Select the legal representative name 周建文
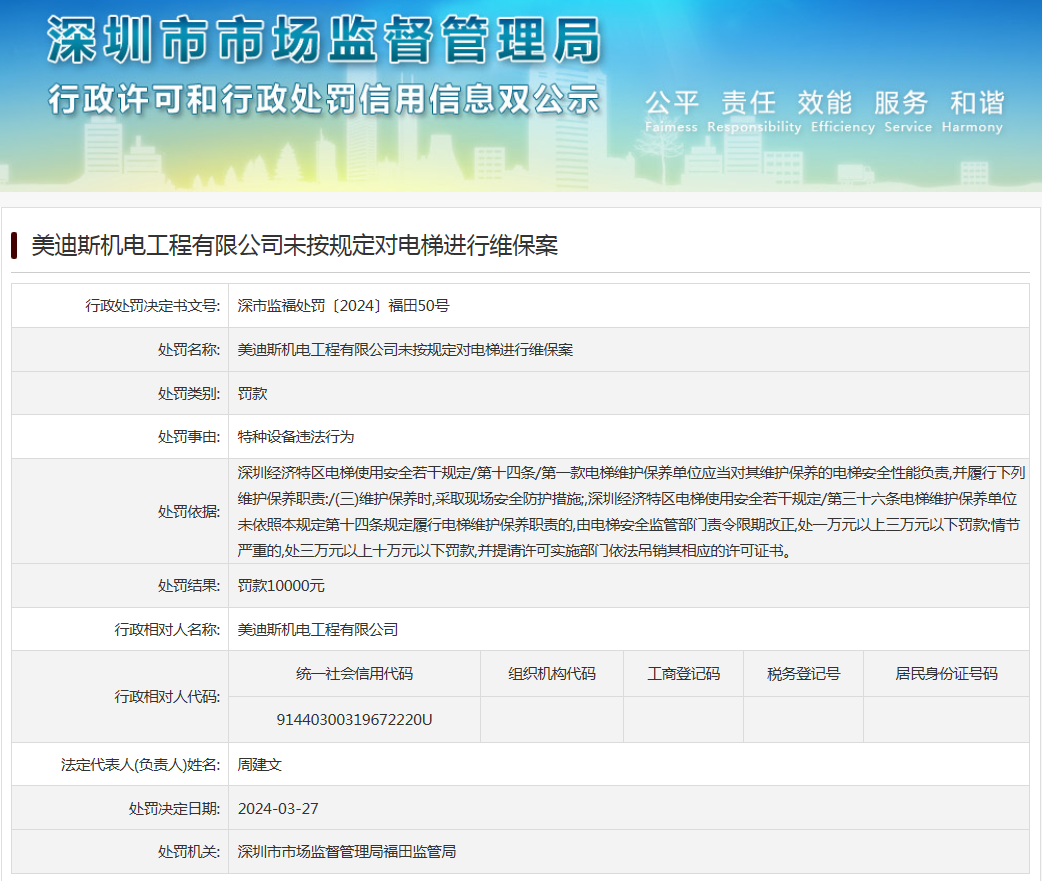Image resolution: width=1042 pixels, height=881 pixels. [x=260, y=765]
